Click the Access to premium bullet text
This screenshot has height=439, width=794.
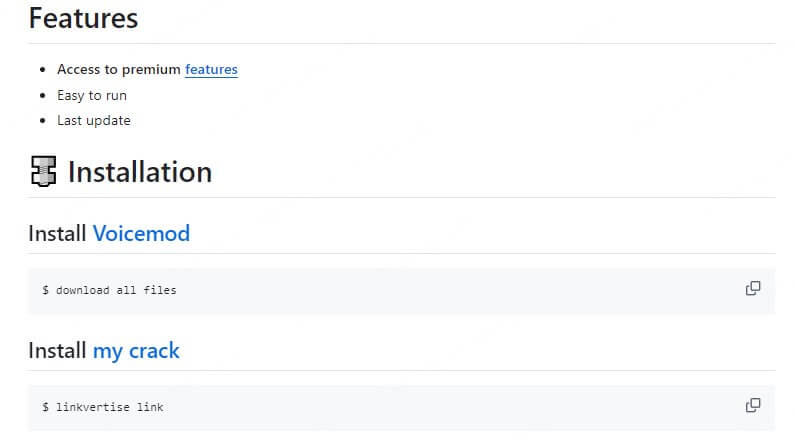coord(119,70)
